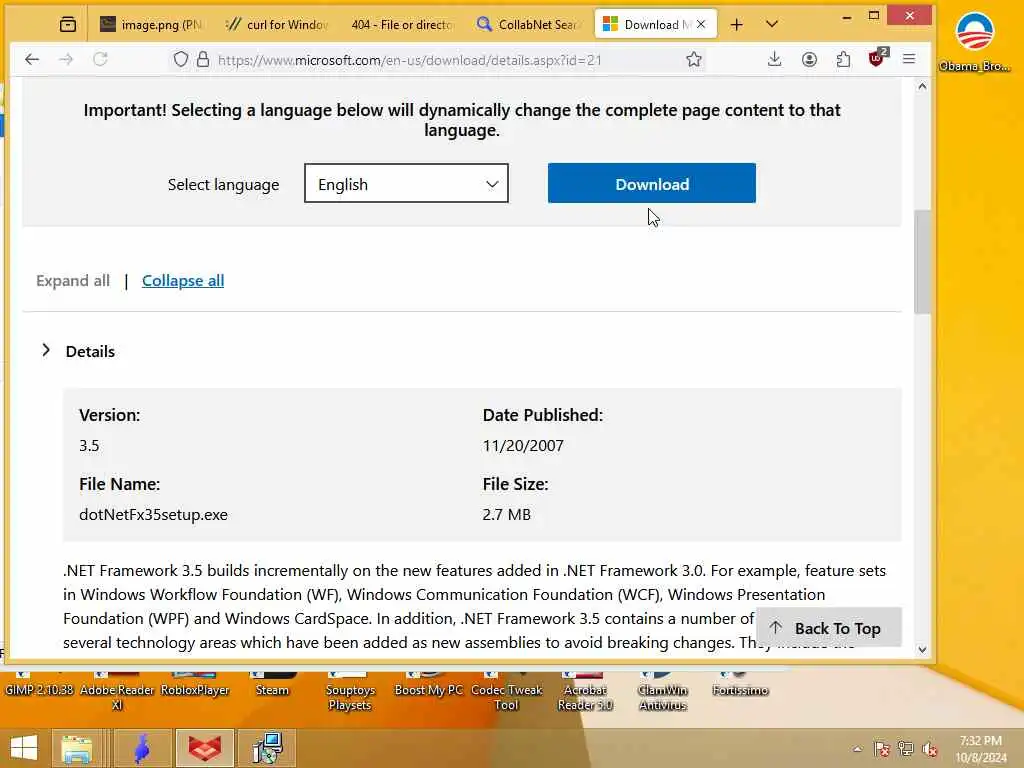The height and width of the screenshot is (768, 1024).
Task: Select the GIMP 2.10.38 desktop shortcut
Action: tap(39, 684)
